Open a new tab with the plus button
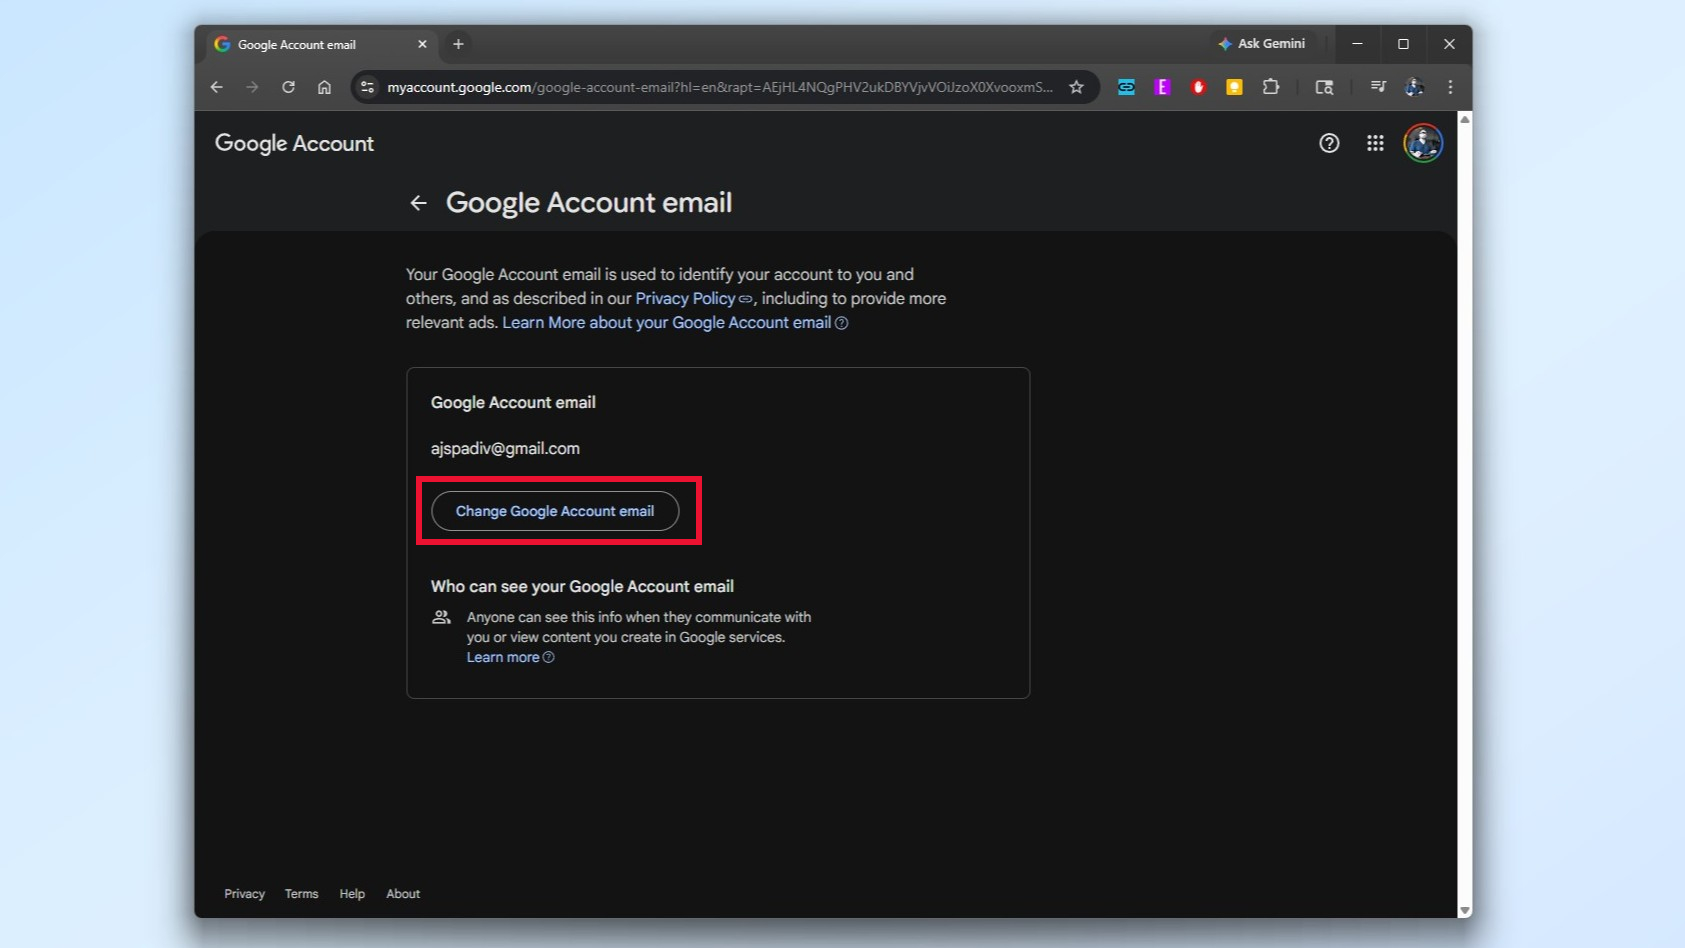Image resolution: width=1685 pixels, height=948 pixels. [x=458, y=44]
